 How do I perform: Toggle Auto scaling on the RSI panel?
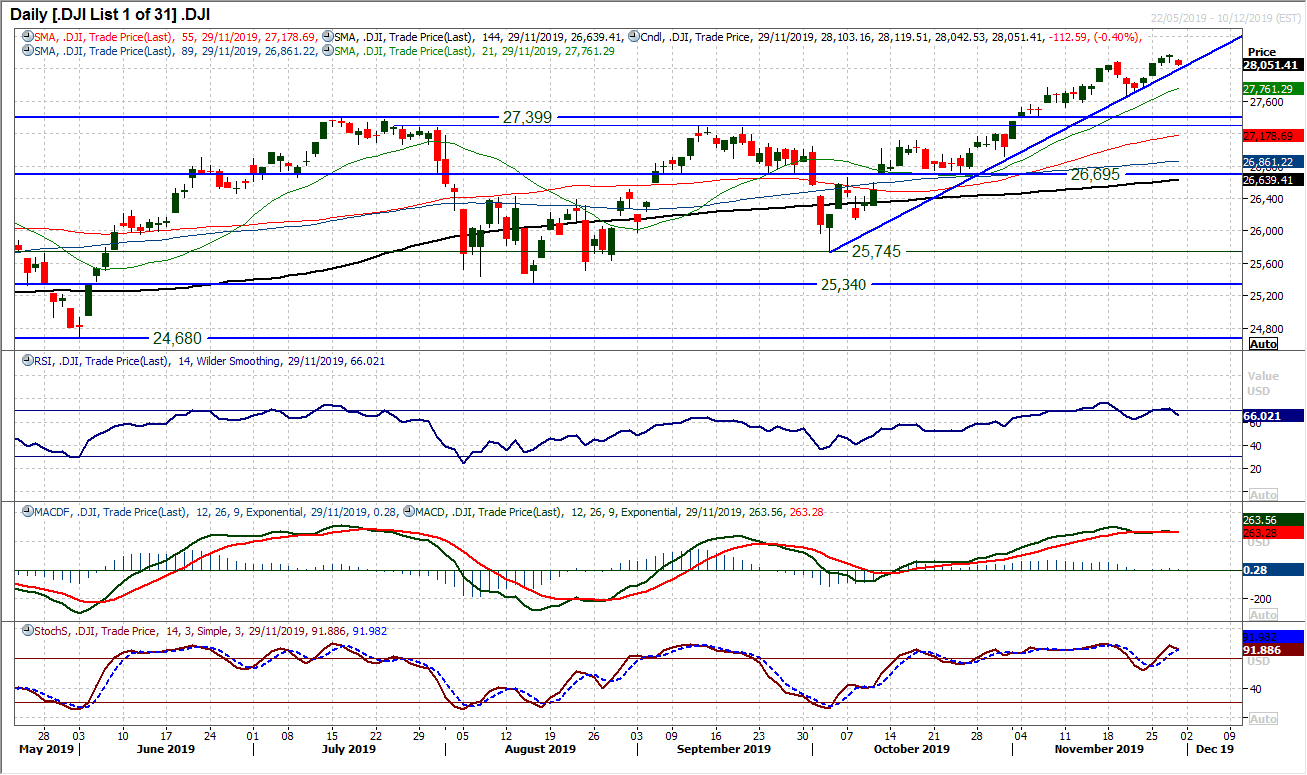point(1264,493)
